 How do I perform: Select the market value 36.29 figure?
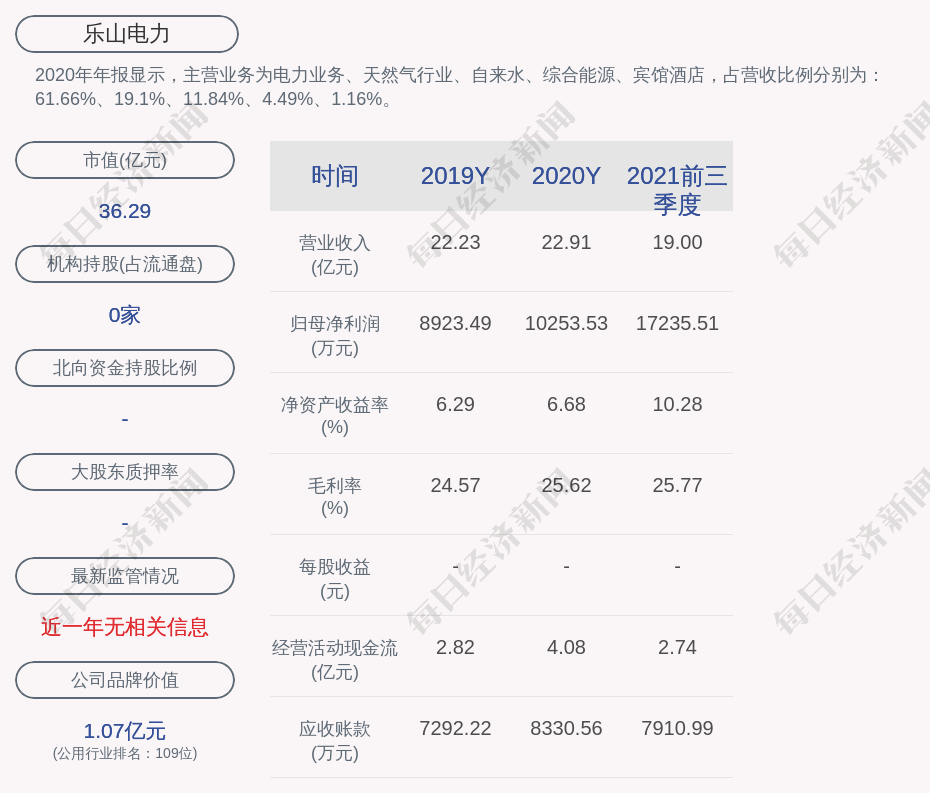pyautogui.click(x=125, y=211)
